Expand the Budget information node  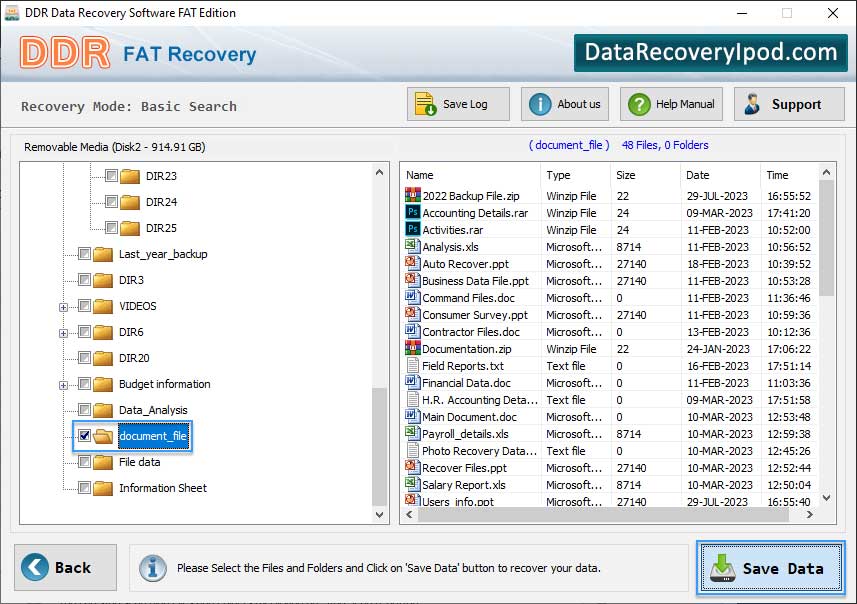(x=63, y=385)
